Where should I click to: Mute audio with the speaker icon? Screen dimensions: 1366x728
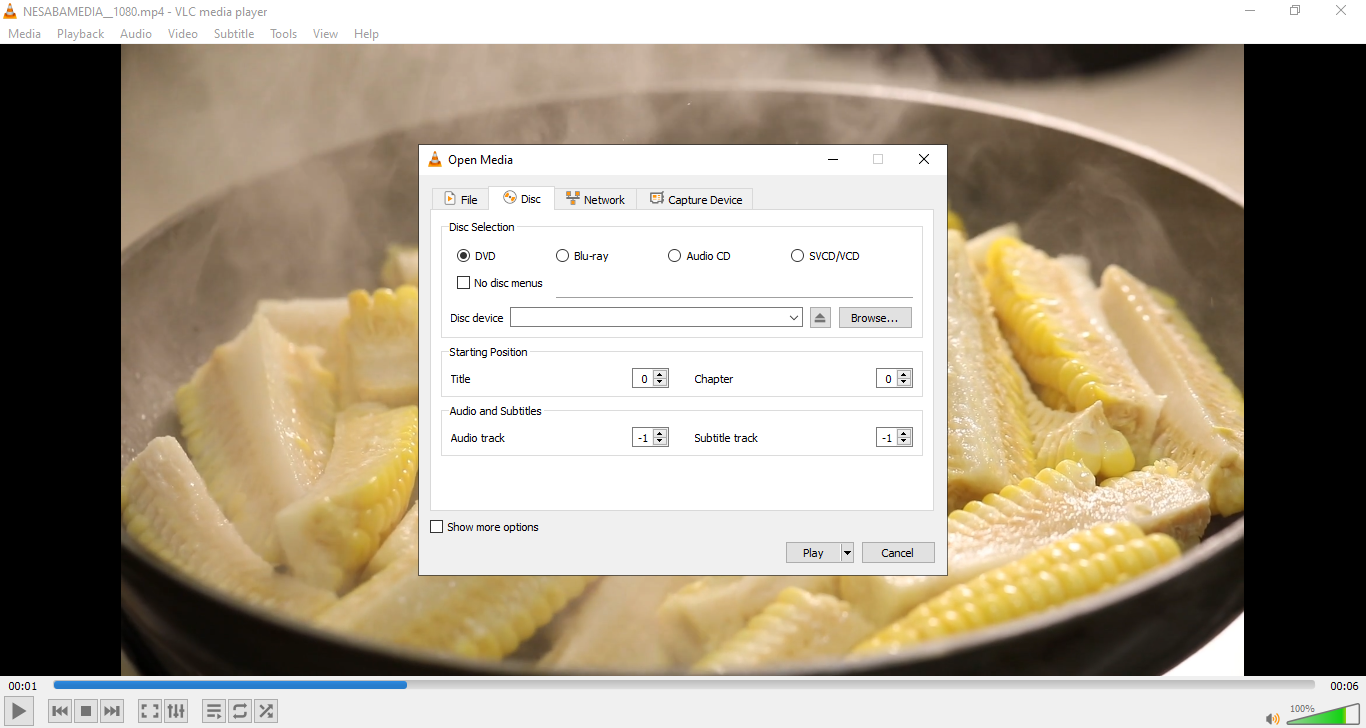(x=1272, y=718)
